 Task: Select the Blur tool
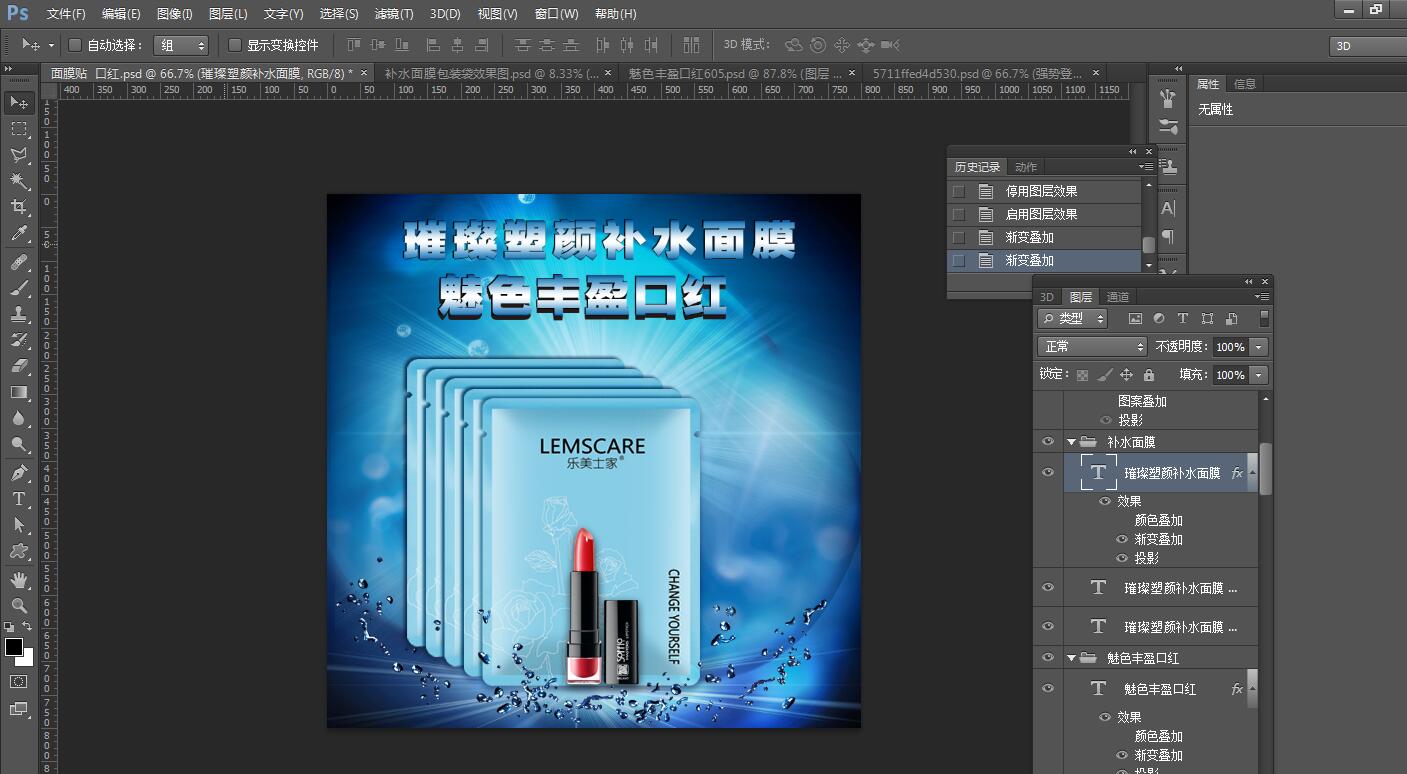(19, 418)
